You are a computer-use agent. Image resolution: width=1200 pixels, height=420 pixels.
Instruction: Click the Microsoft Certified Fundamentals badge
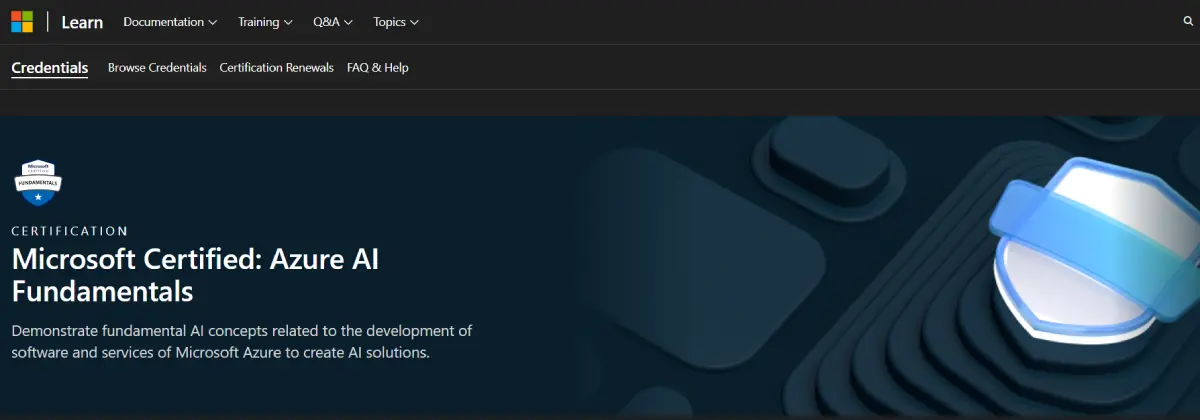tap(39, 183)
